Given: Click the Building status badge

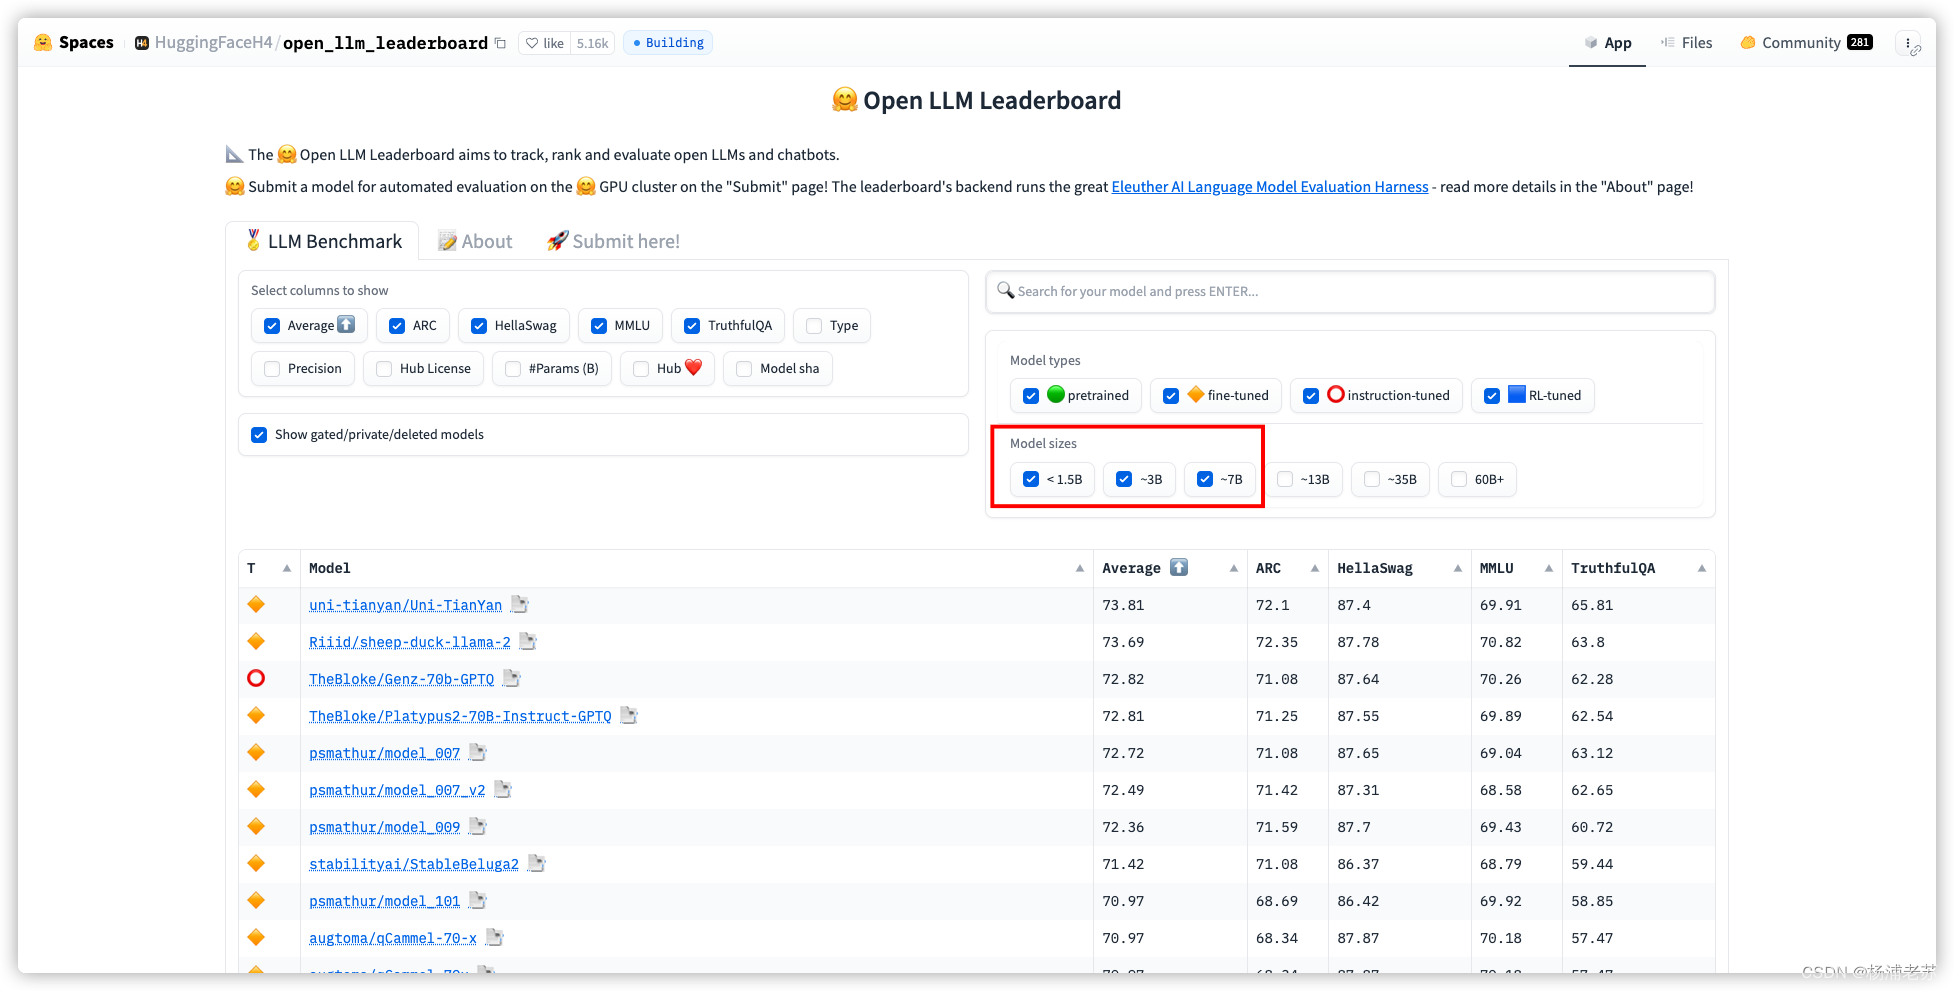Looking at the screenshot, I should pyautogui.click(x=668, y=43).
